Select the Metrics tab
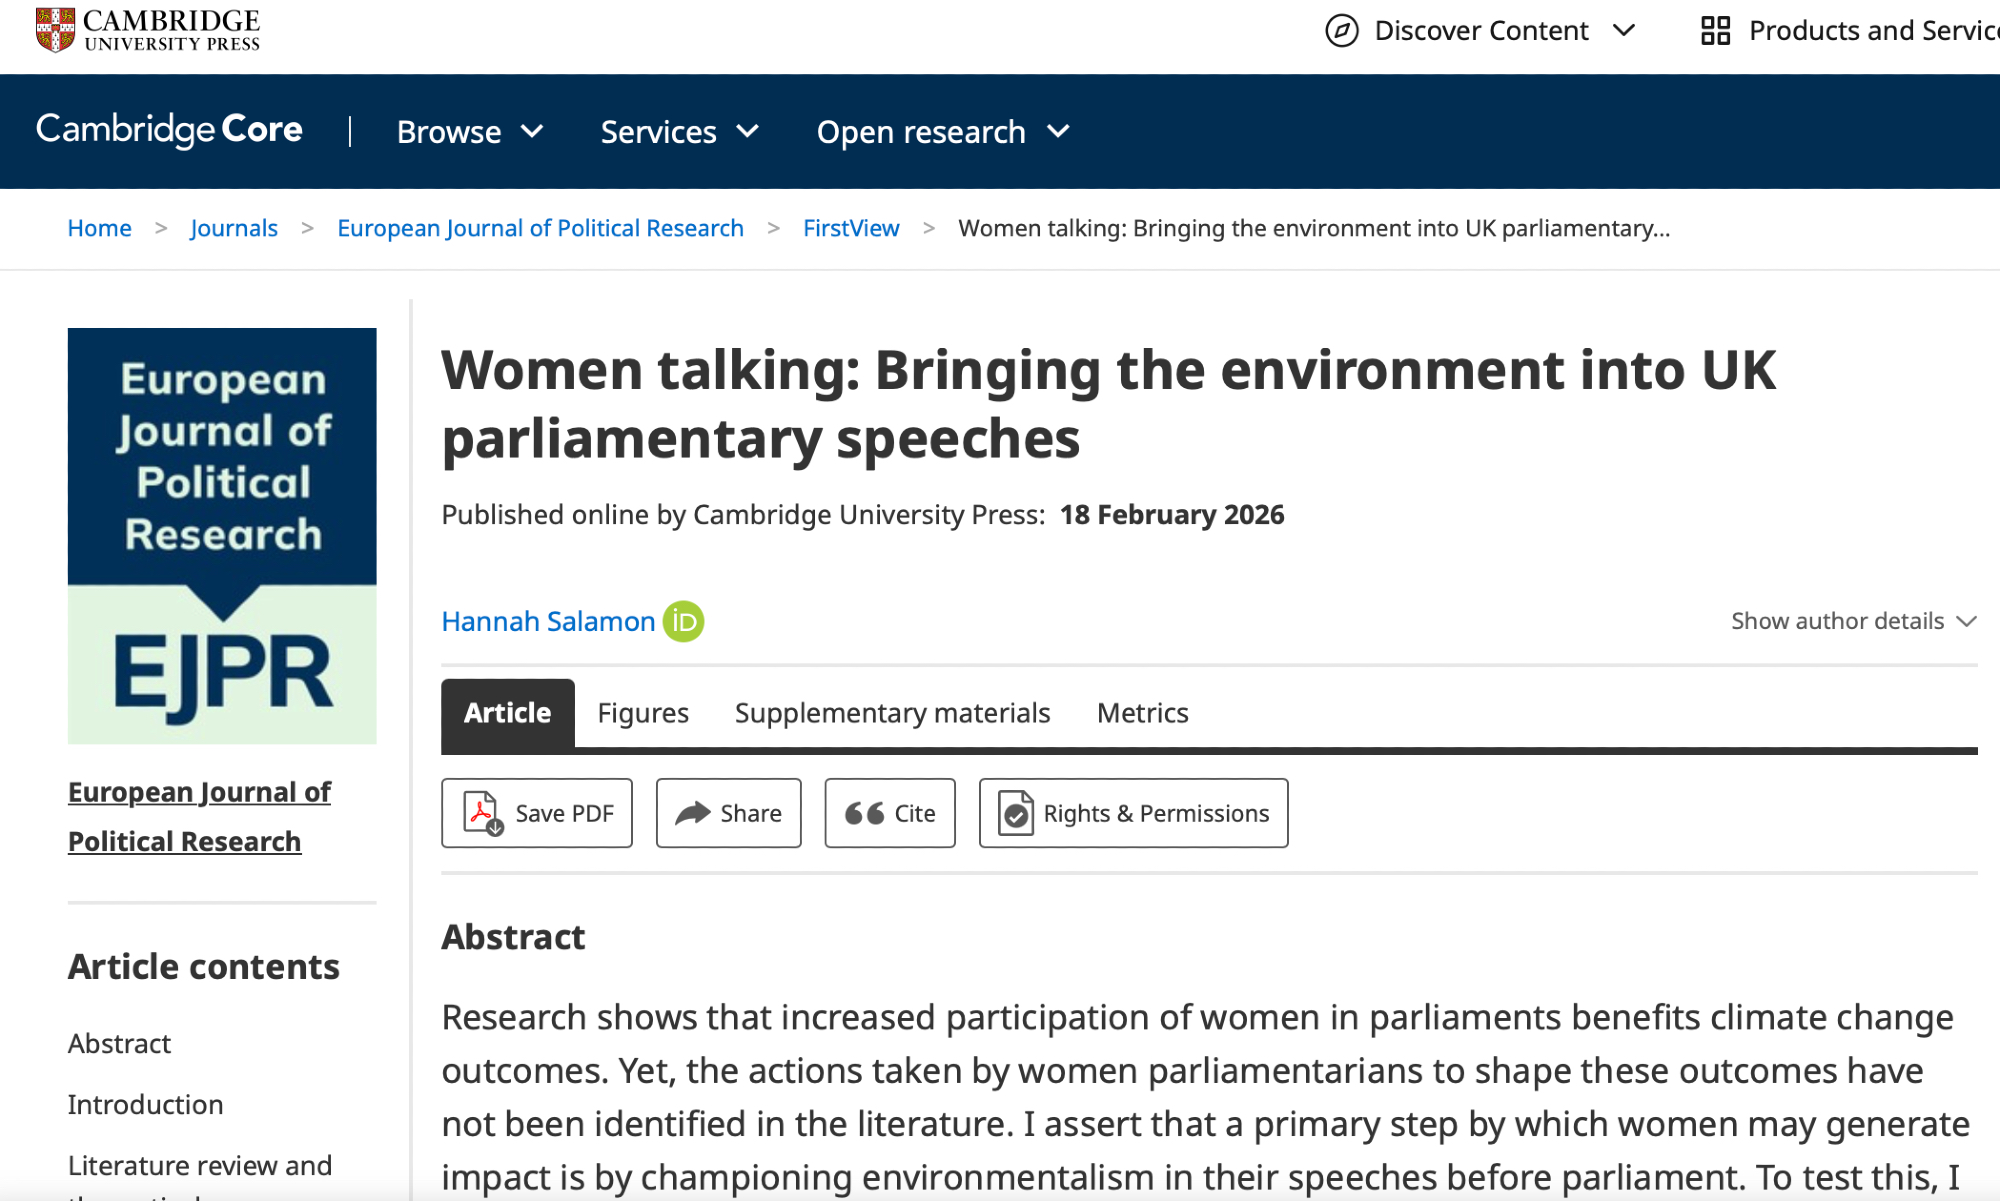 pos(1142,713)
